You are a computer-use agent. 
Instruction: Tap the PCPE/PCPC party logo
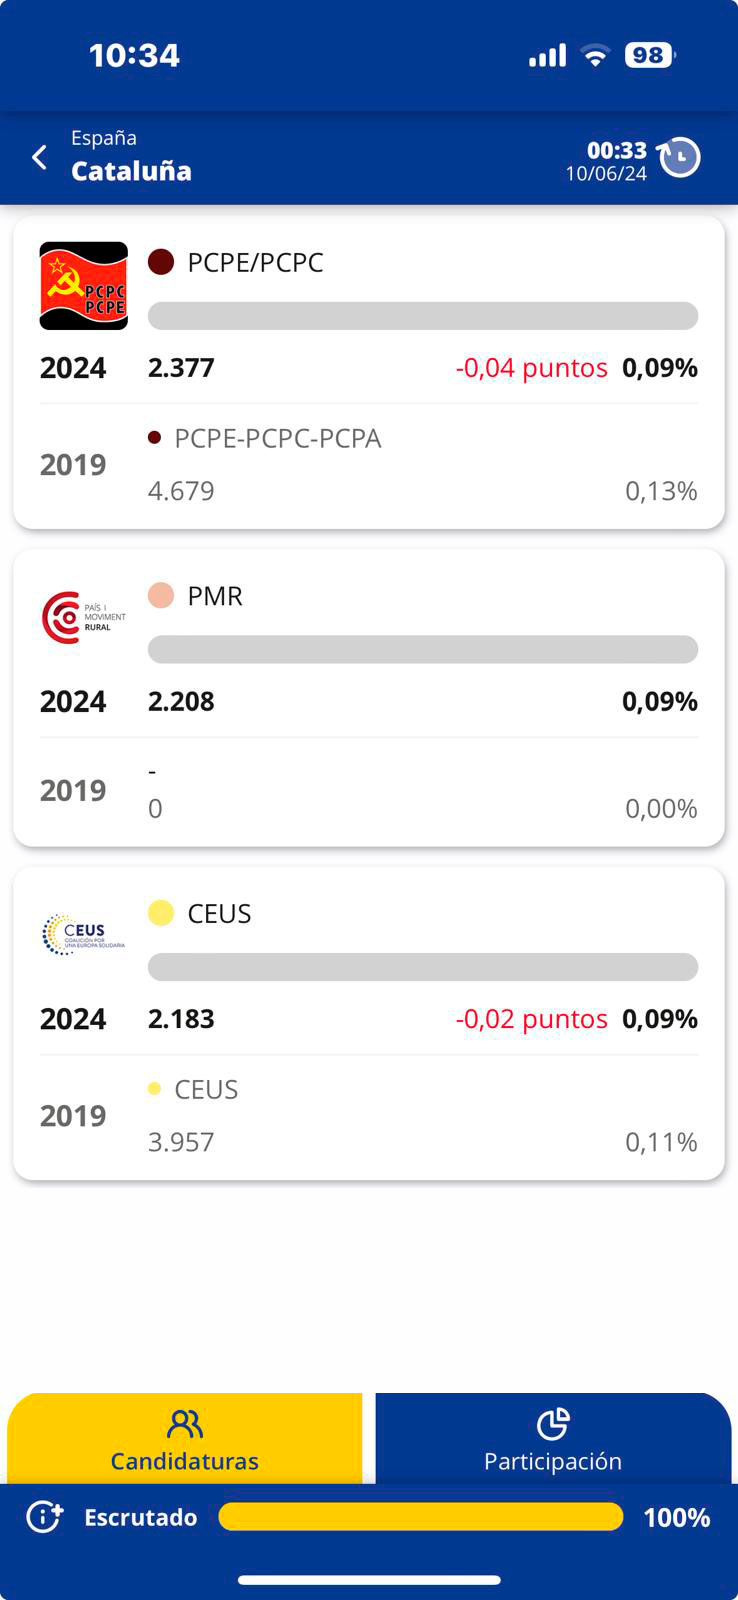[x=84, y=286]
